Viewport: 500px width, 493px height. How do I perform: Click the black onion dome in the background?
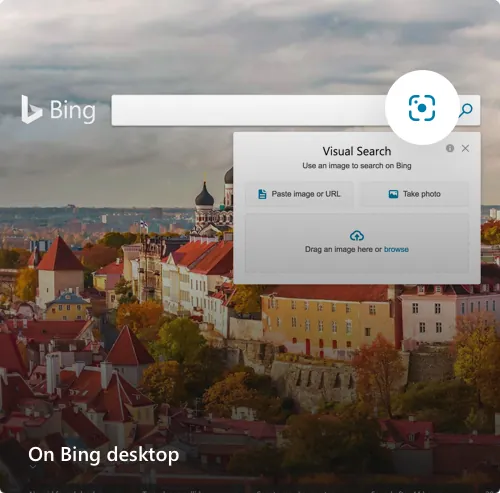[204, 196]
